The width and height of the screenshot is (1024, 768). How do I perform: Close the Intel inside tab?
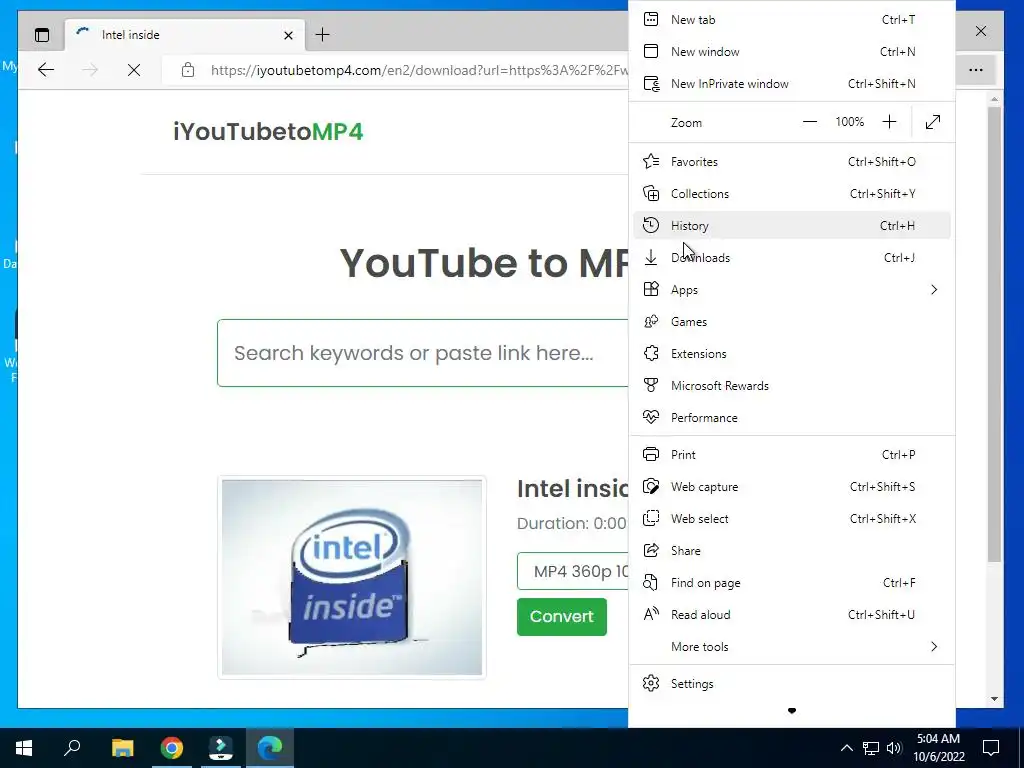click(289, 35)
